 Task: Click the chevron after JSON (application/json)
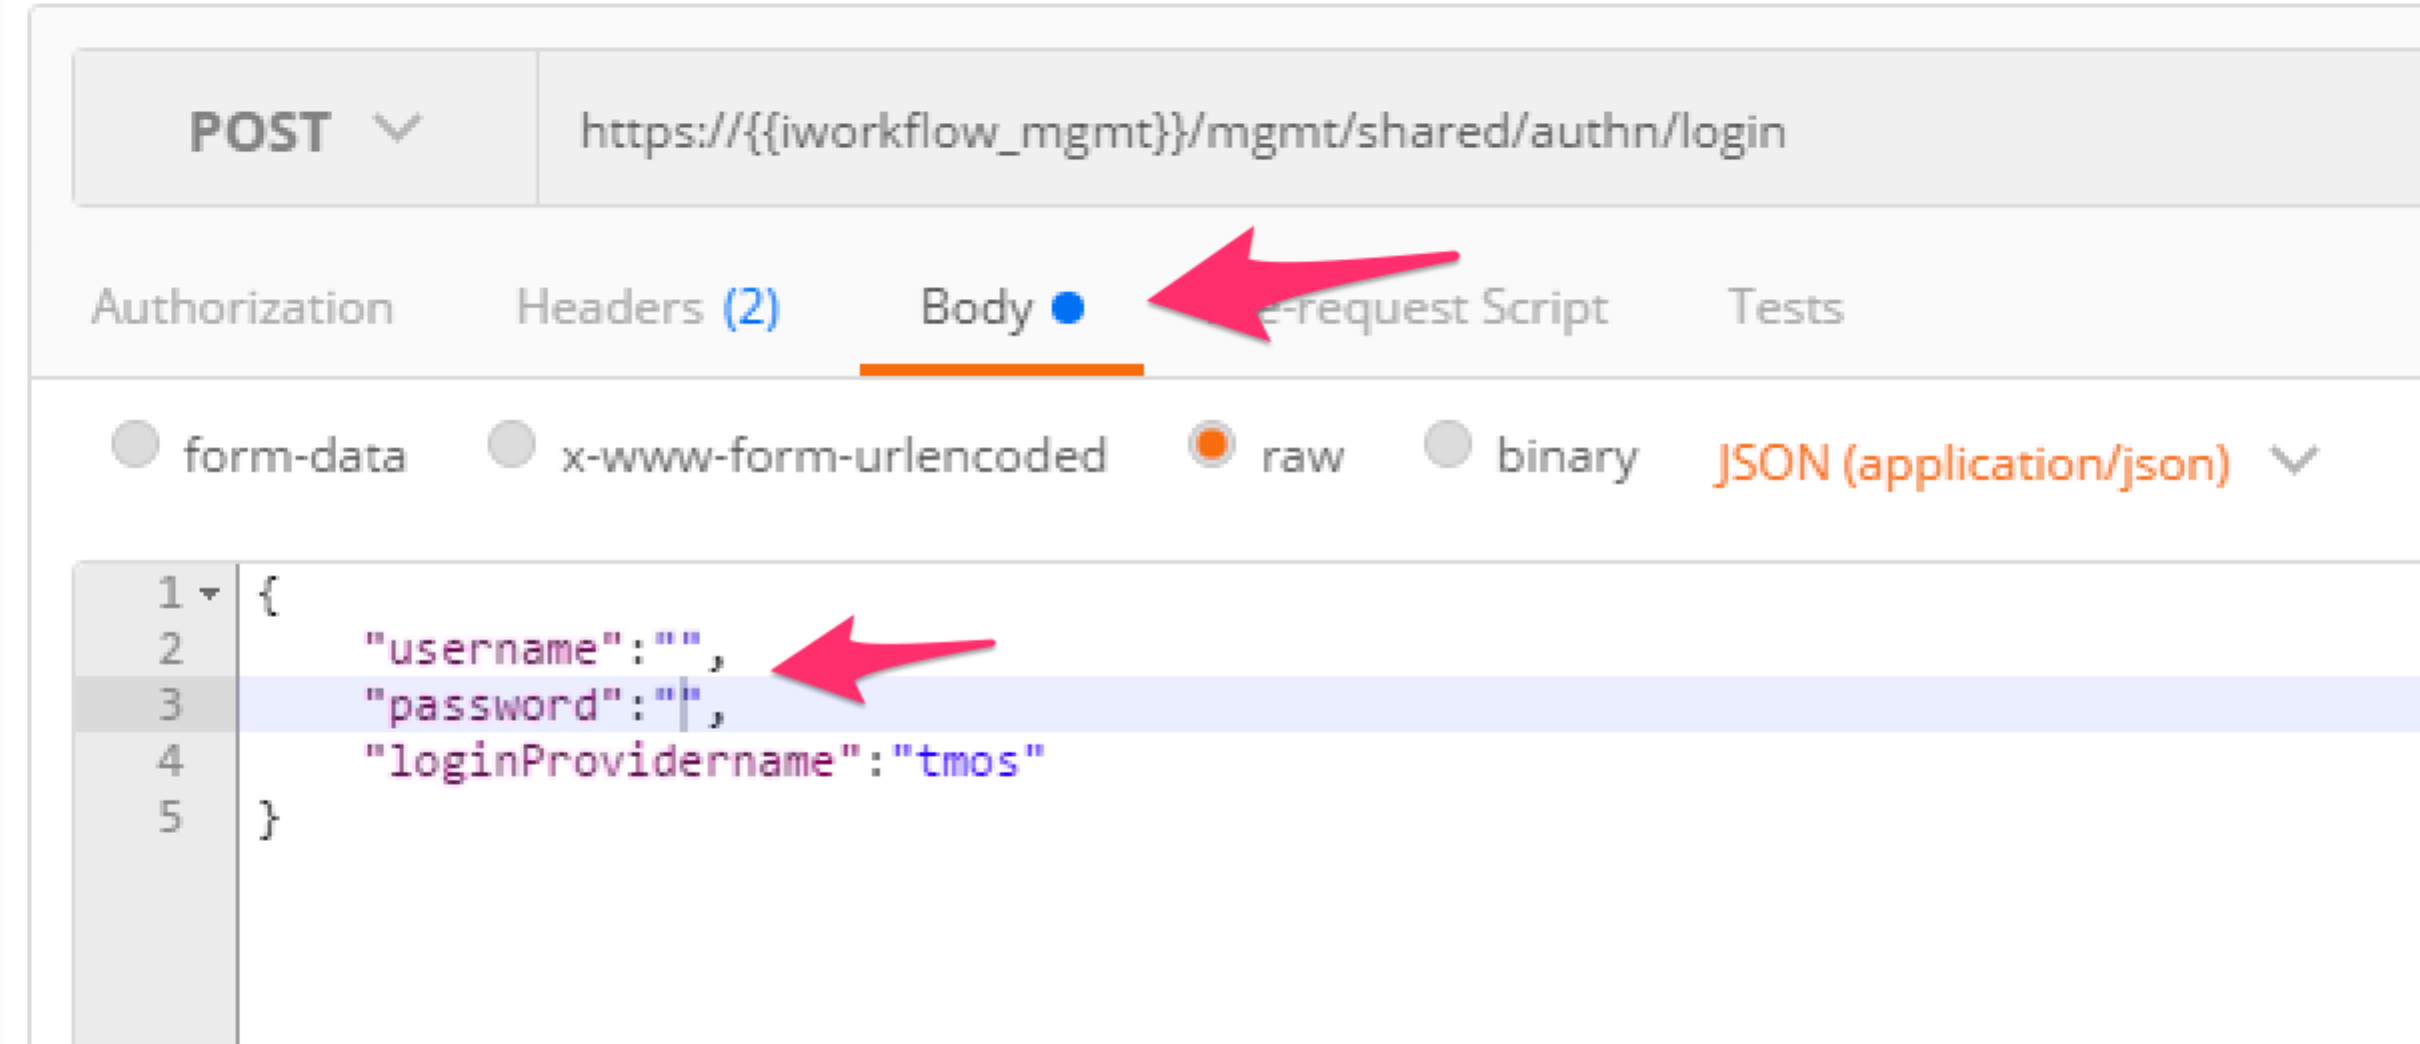click(x=2293, y=461)
